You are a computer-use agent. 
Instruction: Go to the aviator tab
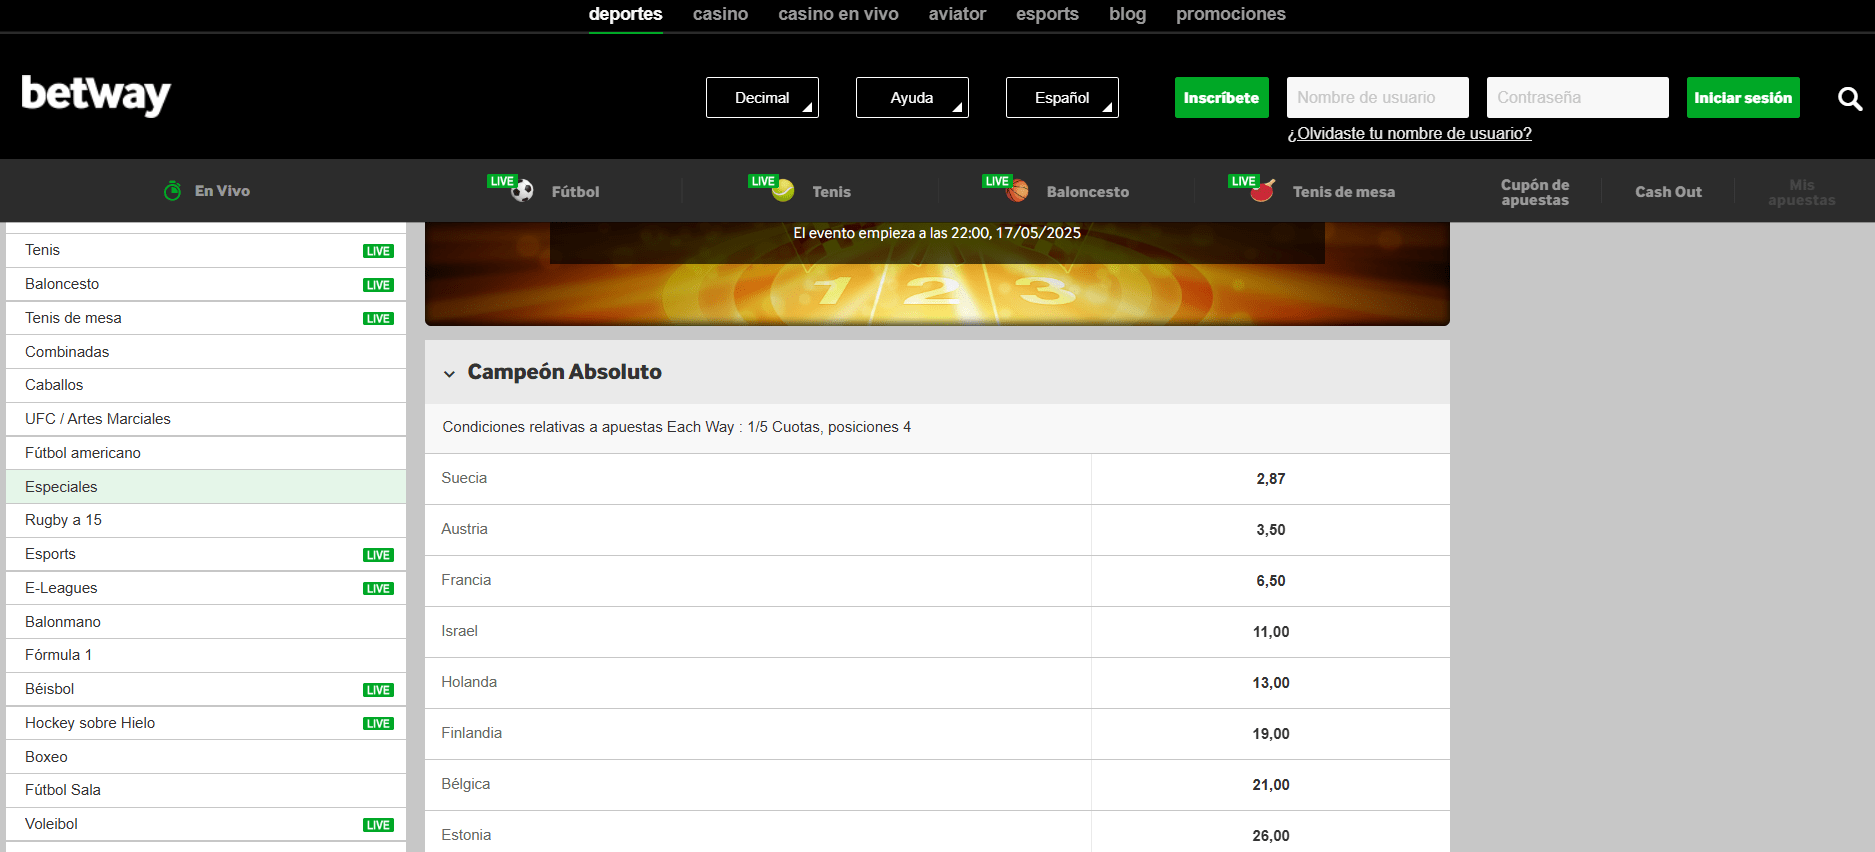tap(957, 14)
